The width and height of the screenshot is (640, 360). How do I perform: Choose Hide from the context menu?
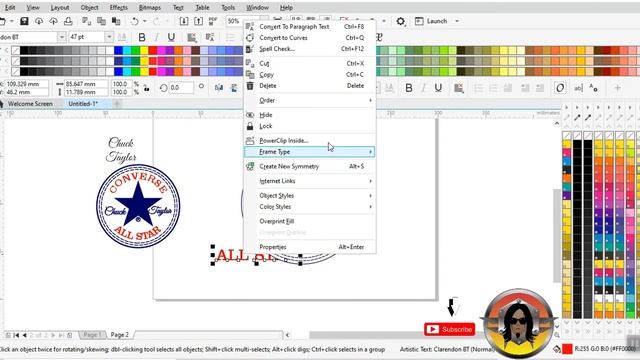pos(310,115)
